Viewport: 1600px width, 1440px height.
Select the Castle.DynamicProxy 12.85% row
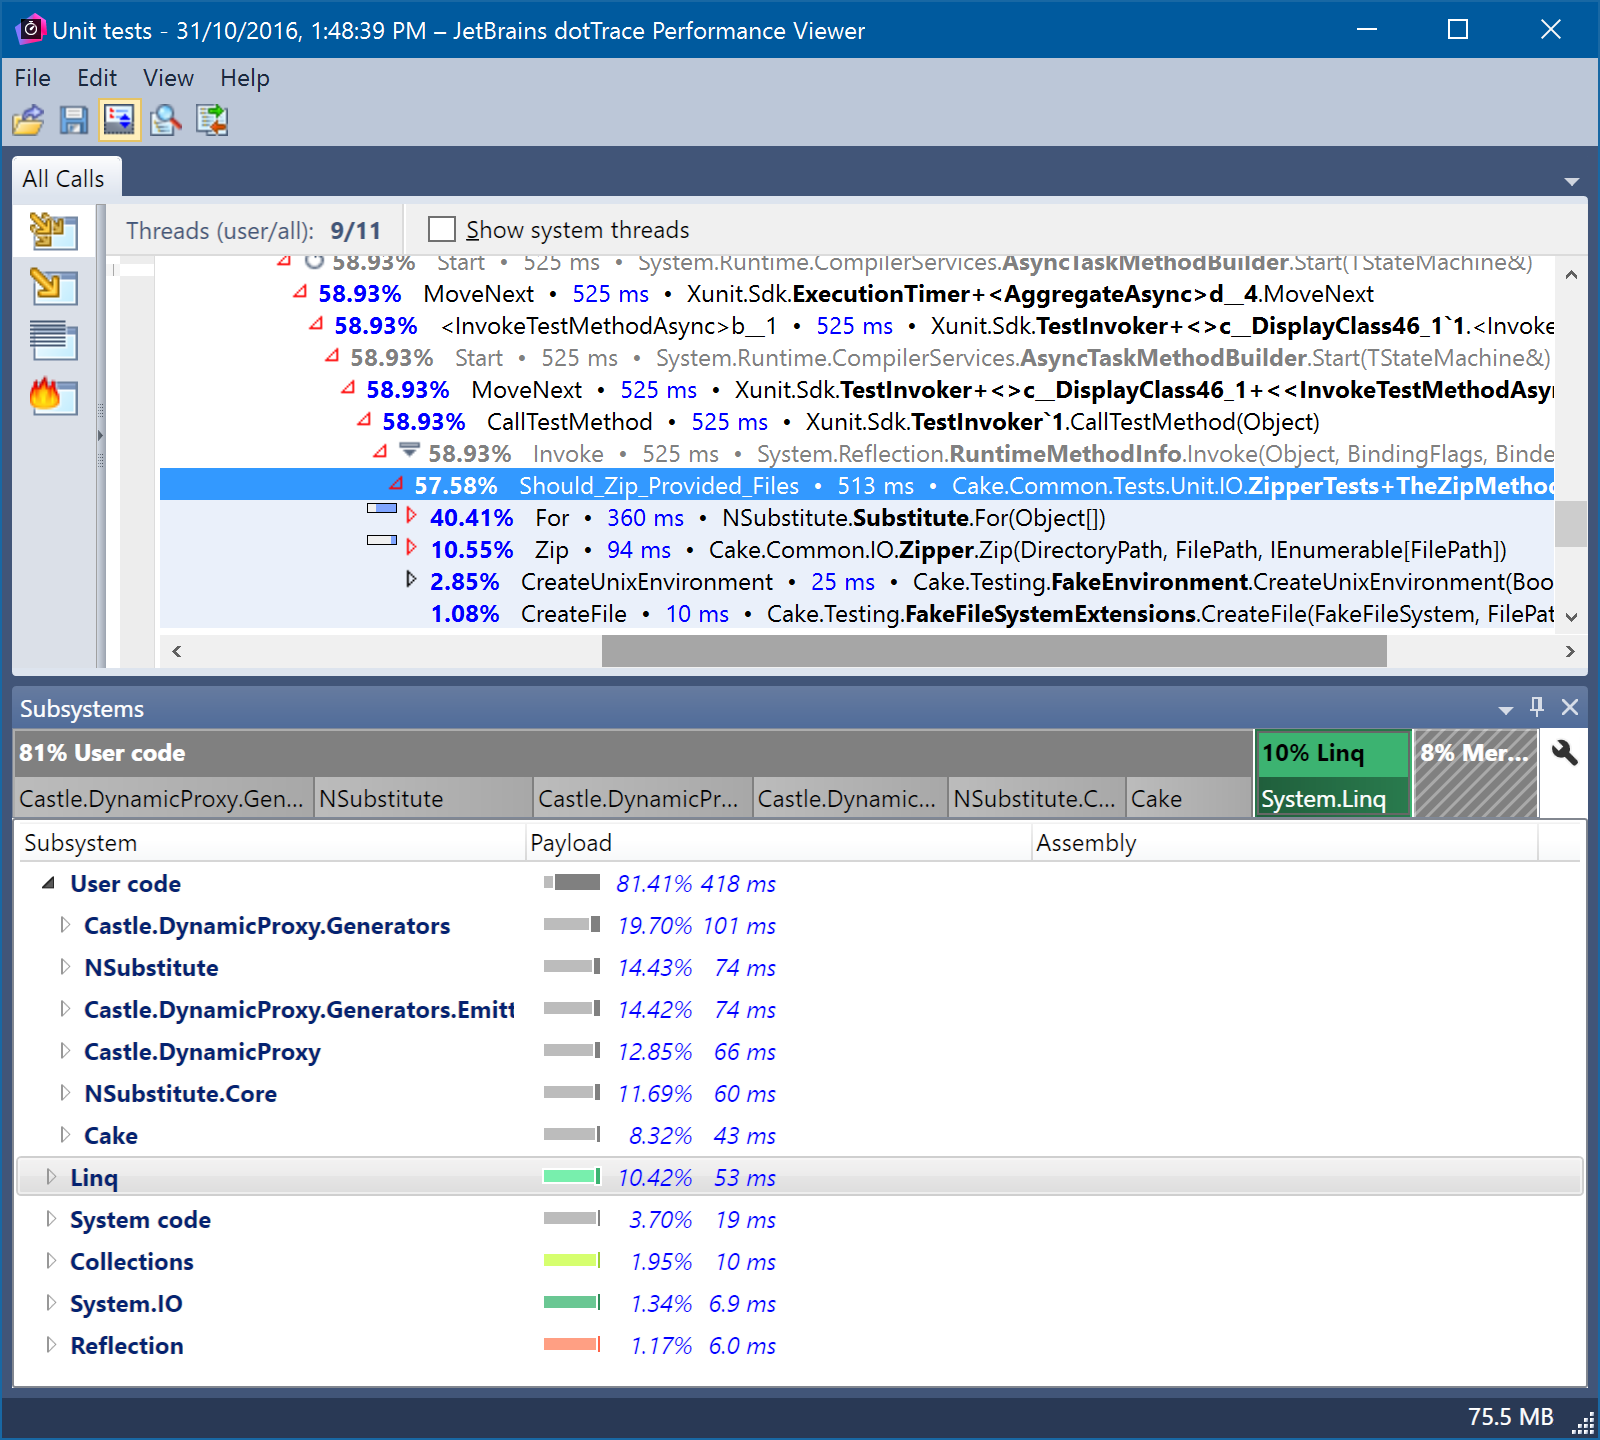click(800, 1051)
